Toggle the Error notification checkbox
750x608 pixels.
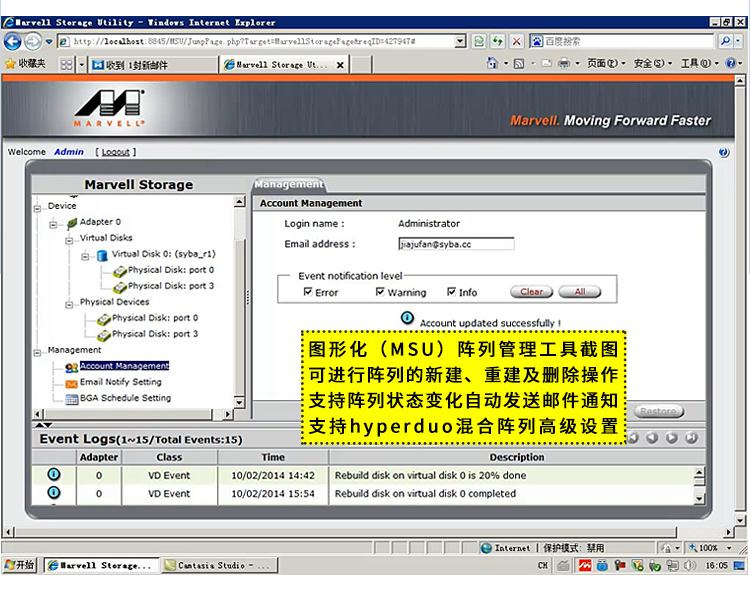point(308,291)
